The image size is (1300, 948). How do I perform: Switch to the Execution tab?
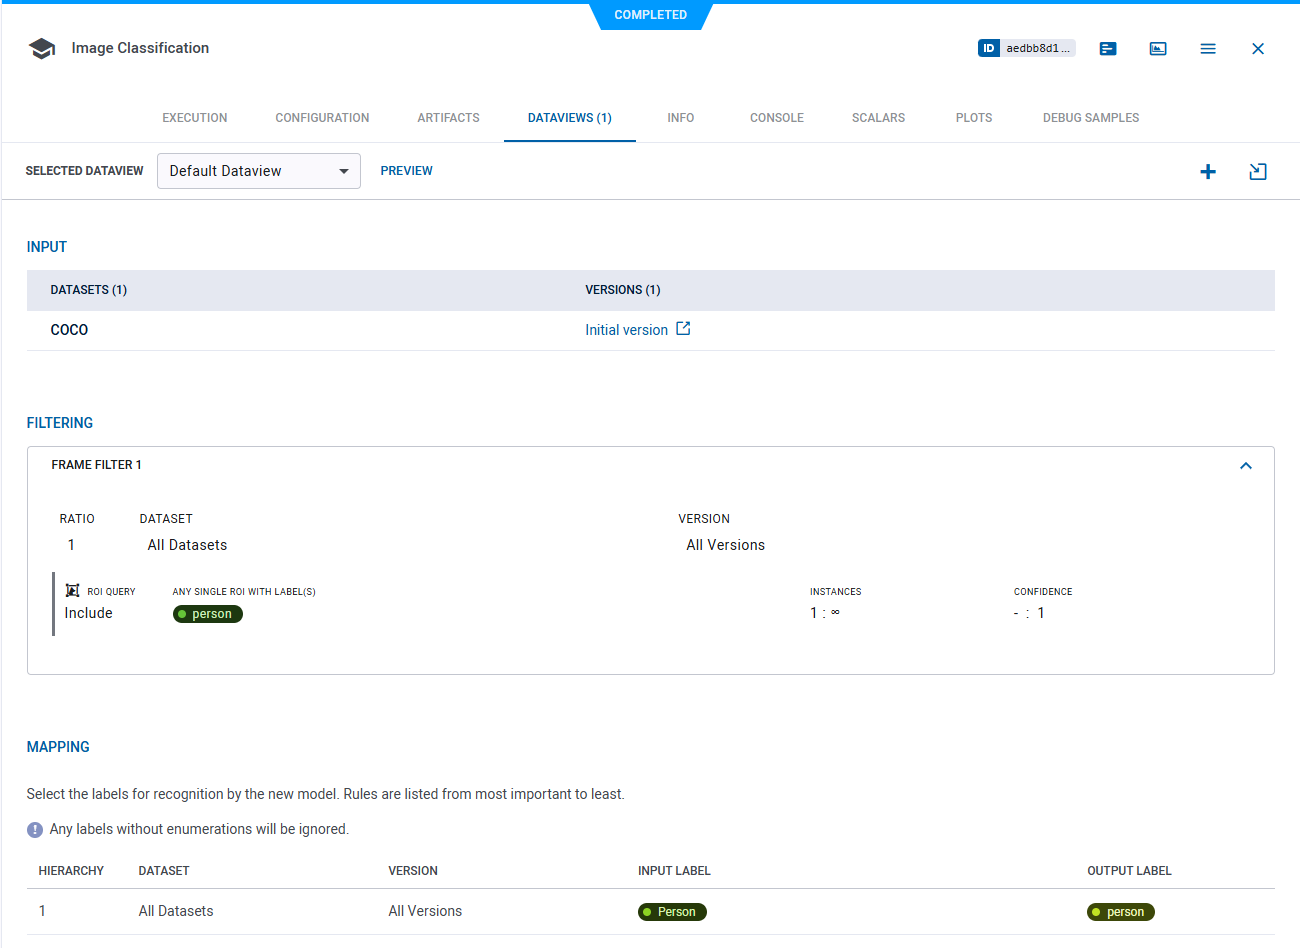pyautogui.click(x=195, y=118)
